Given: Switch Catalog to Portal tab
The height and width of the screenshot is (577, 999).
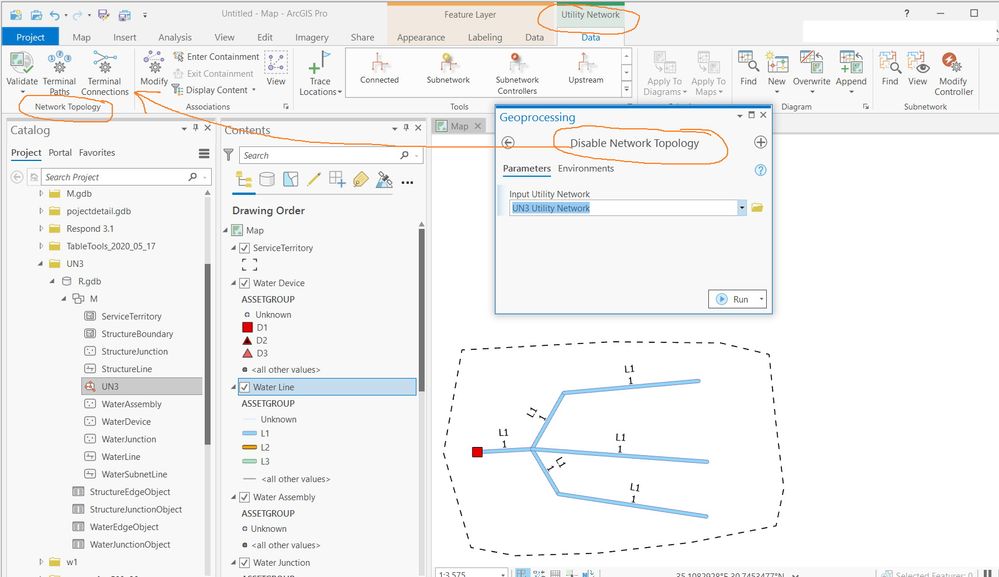Looking at the screenshot, I should (60, 153).
